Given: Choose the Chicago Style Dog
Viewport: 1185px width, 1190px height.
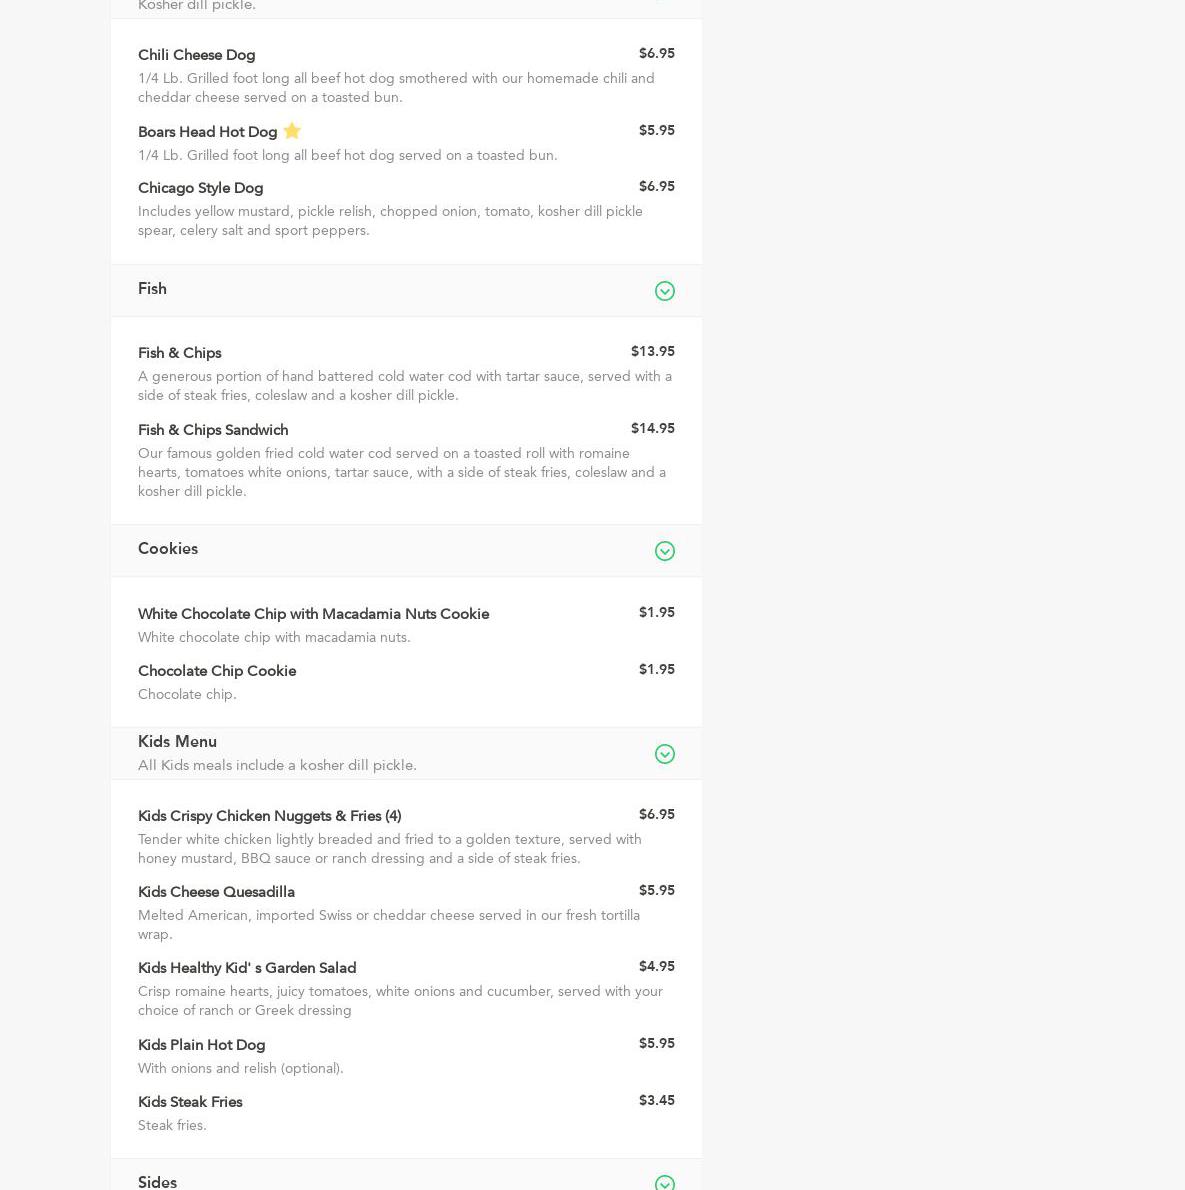Looking at the screenshot, I should point(200,188).
